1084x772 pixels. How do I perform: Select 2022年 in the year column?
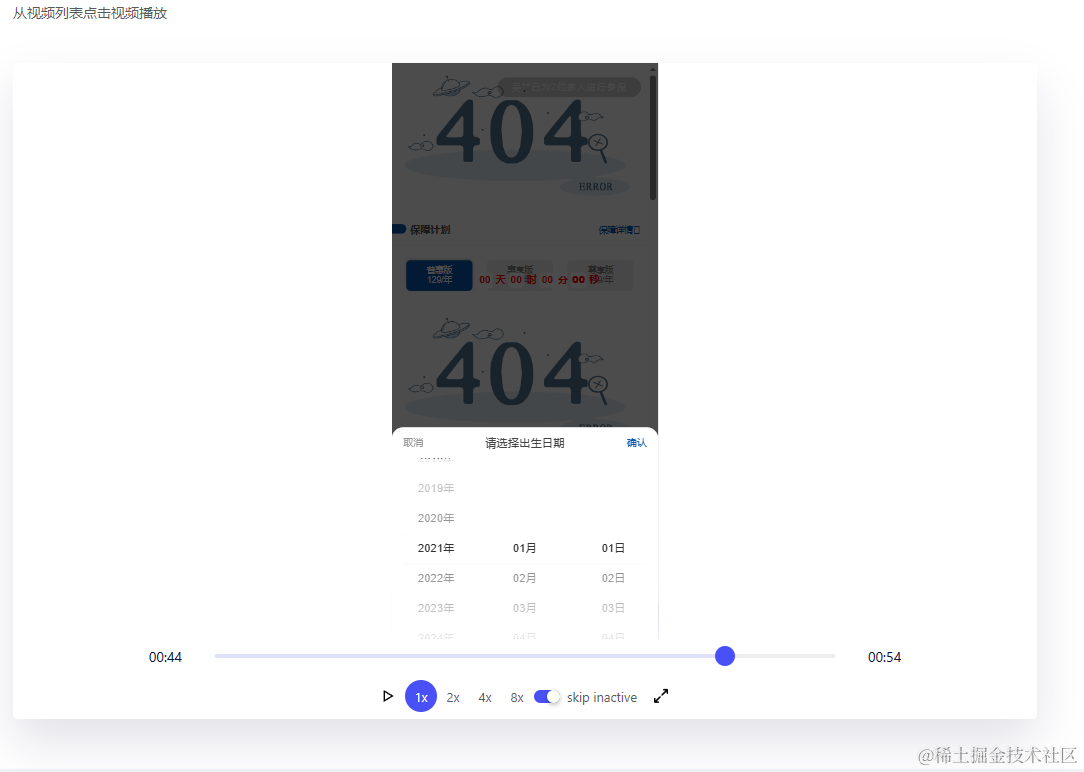(436, 578)
